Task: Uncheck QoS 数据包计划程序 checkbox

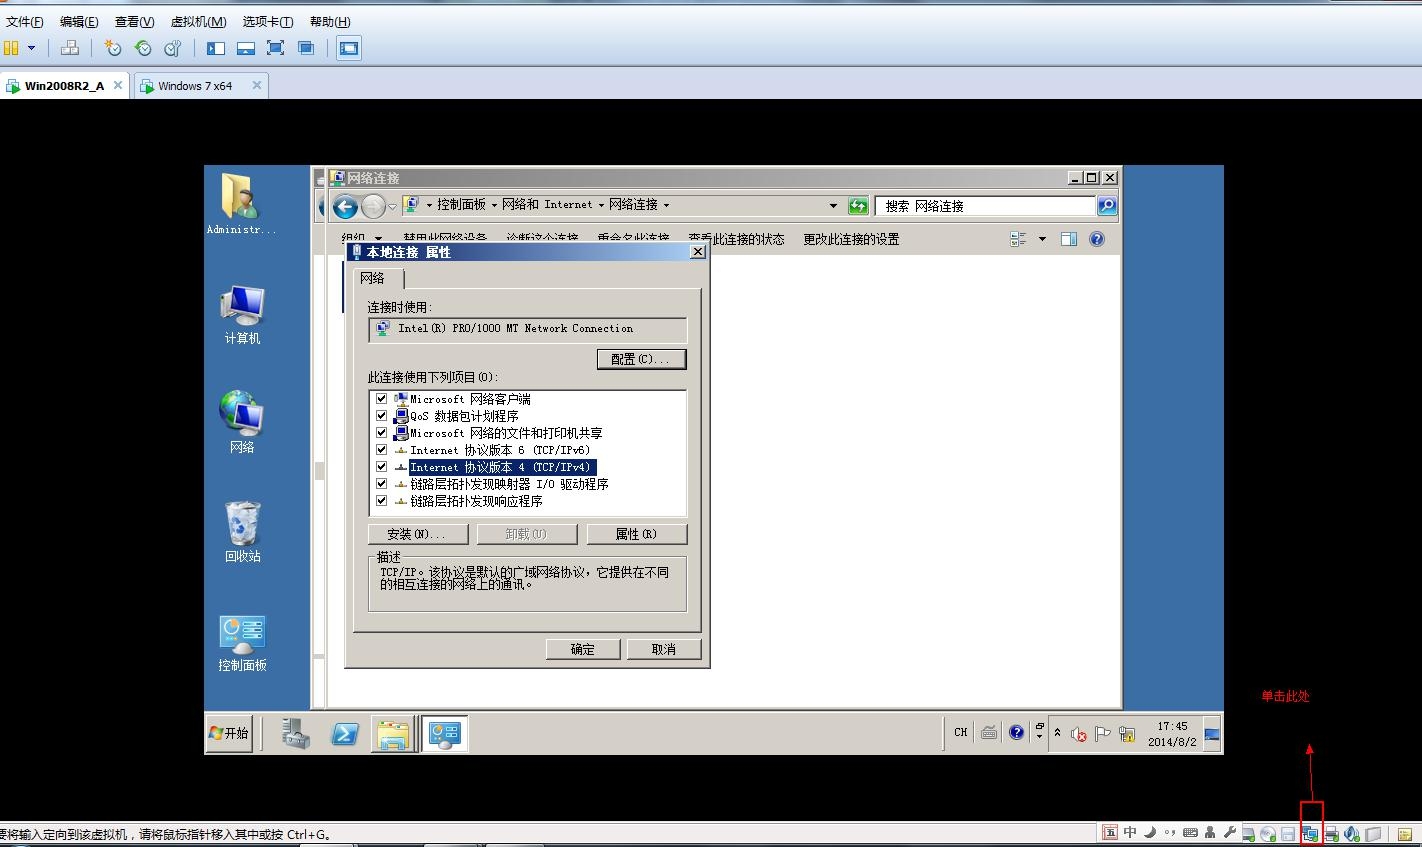Action: coord(381,416)
